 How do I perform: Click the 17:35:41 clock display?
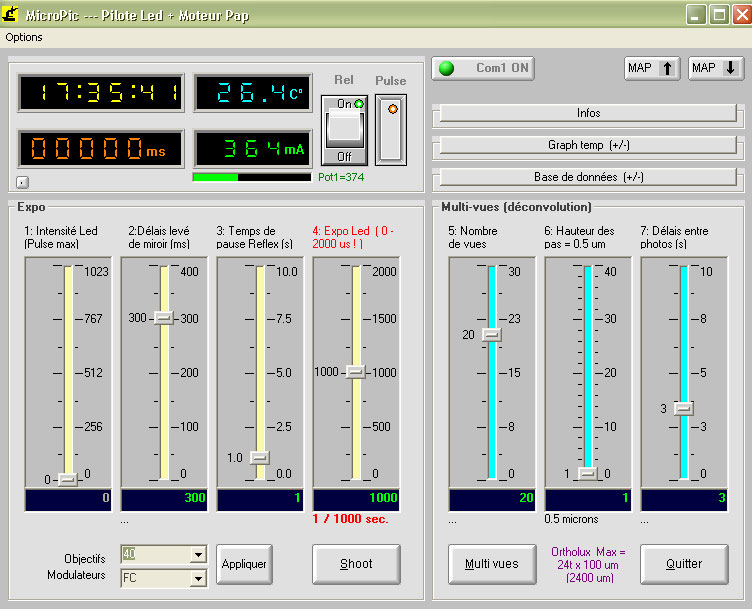pyautogui.click(x=101, y=93)
